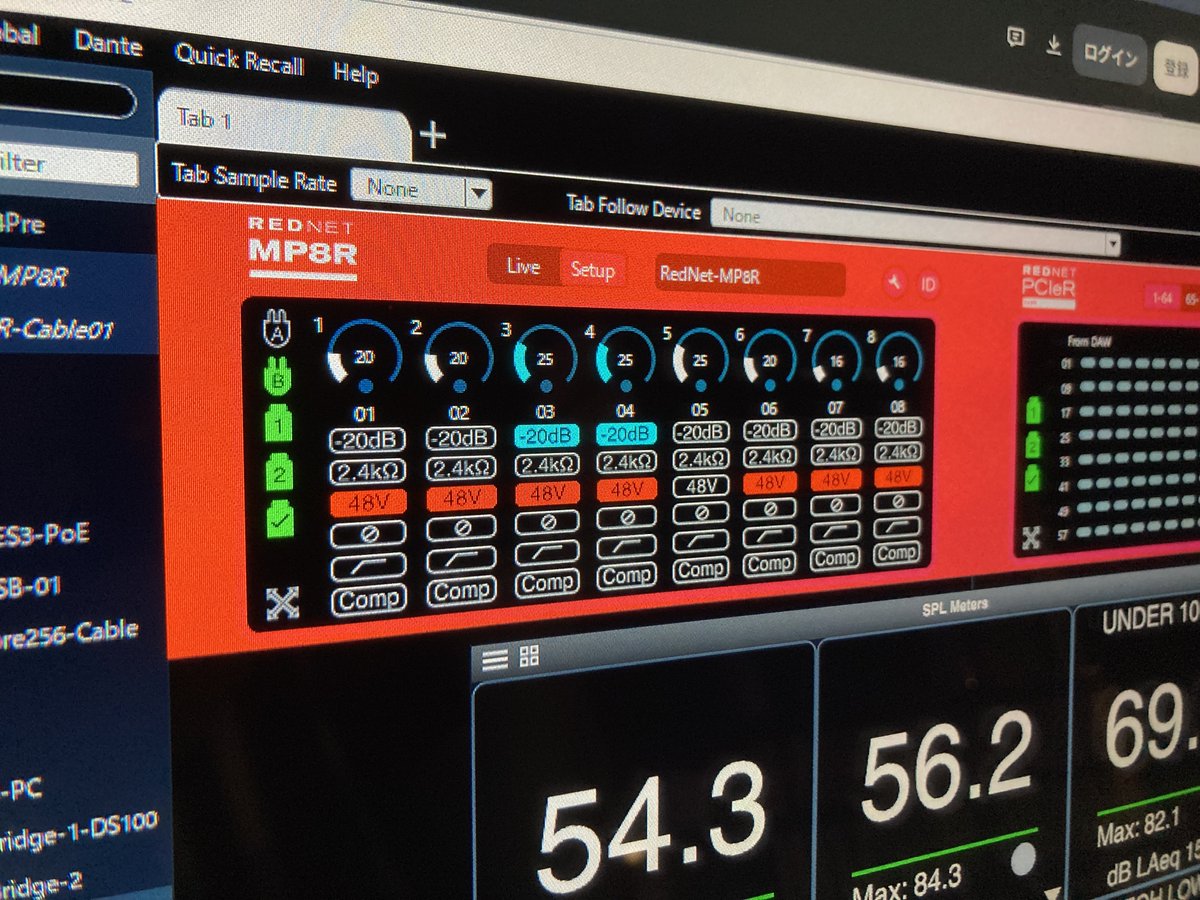Switch SPL Meters to grid view
Screen dimensions: 1200x900
point(529,656)
